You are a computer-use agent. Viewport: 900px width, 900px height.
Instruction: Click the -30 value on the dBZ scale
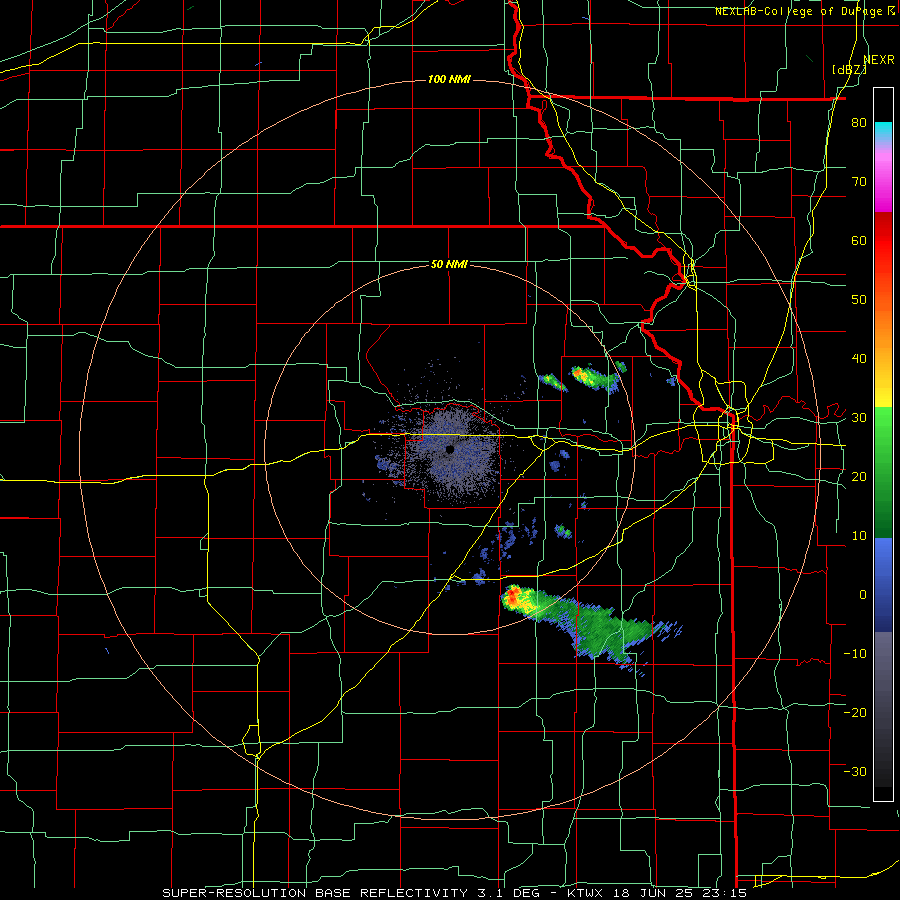(x=855, y=771)
